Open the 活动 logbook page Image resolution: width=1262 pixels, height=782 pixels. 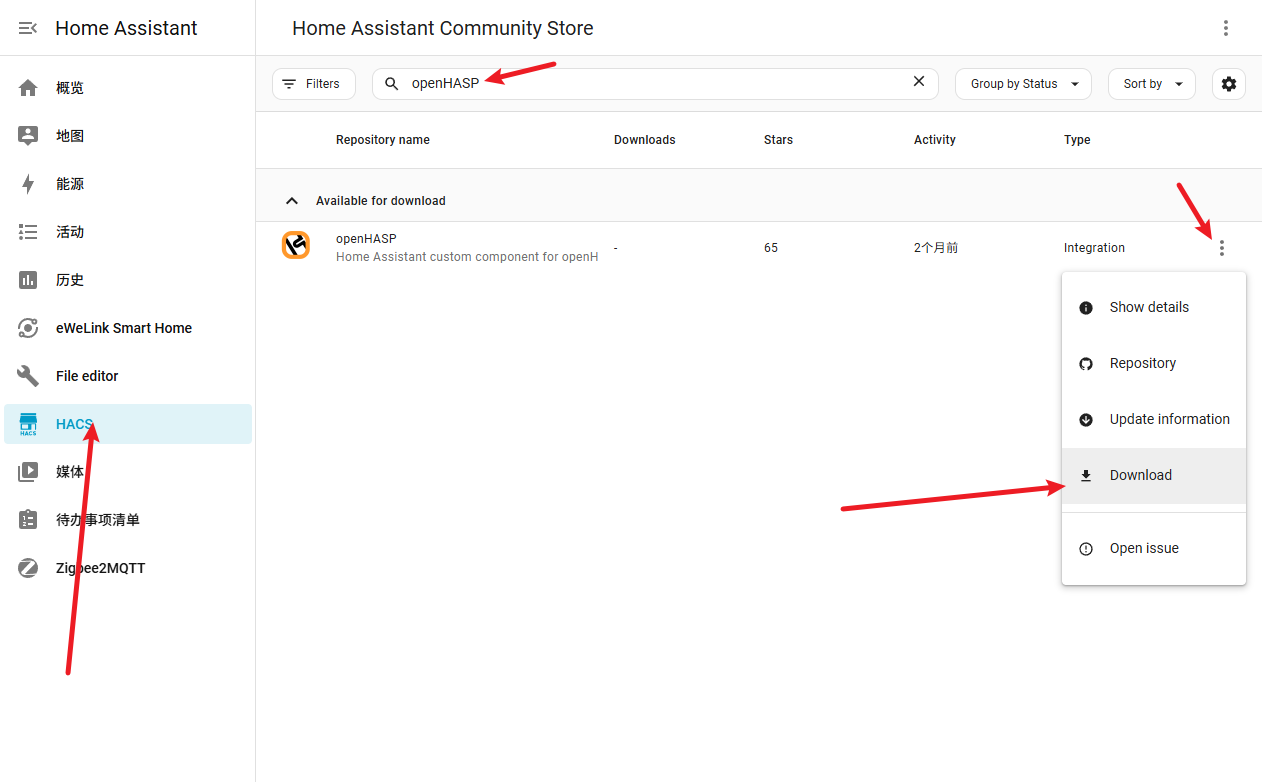coord(128,232)
